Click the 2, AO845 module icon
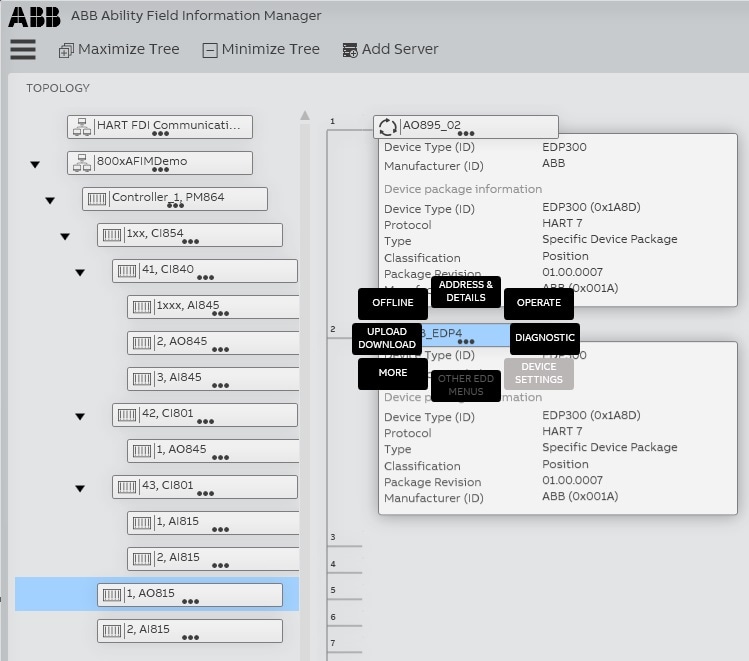Image resolution: width=749 pixels, height=661 pixels. [x=142, y=343]
